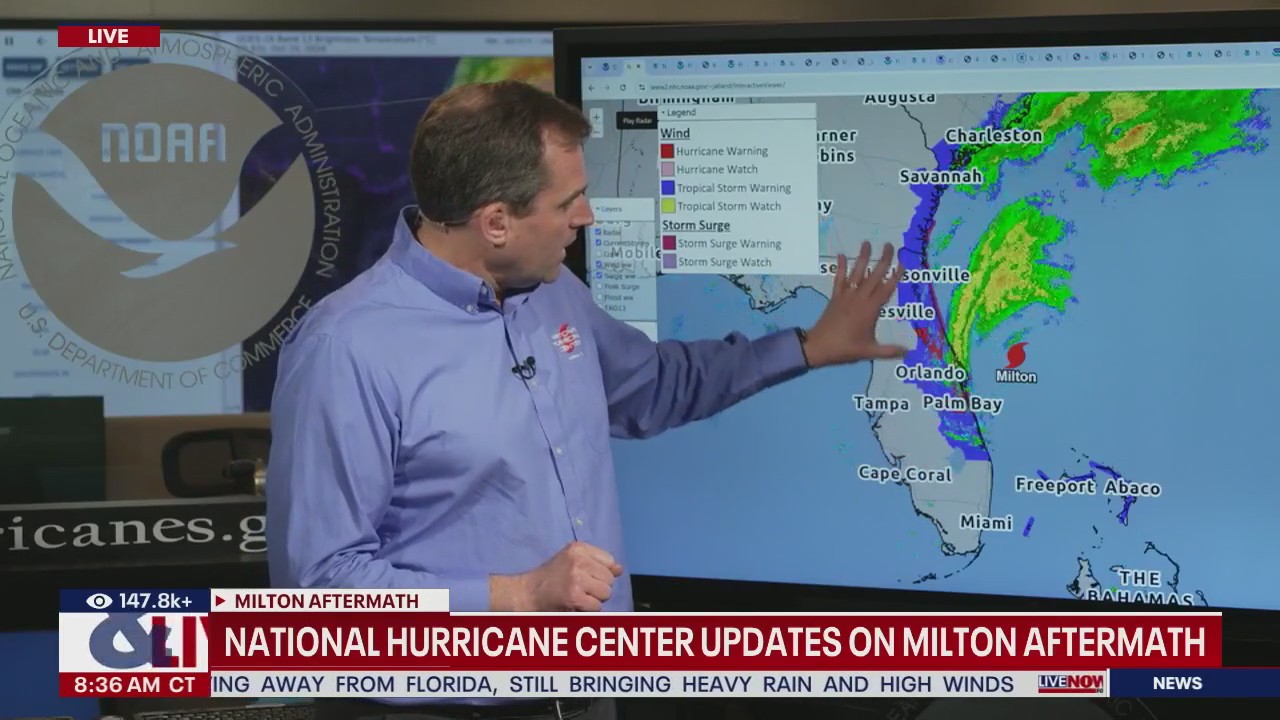Click the page Reload icon

pyautogui.click(x=623, y=86)
